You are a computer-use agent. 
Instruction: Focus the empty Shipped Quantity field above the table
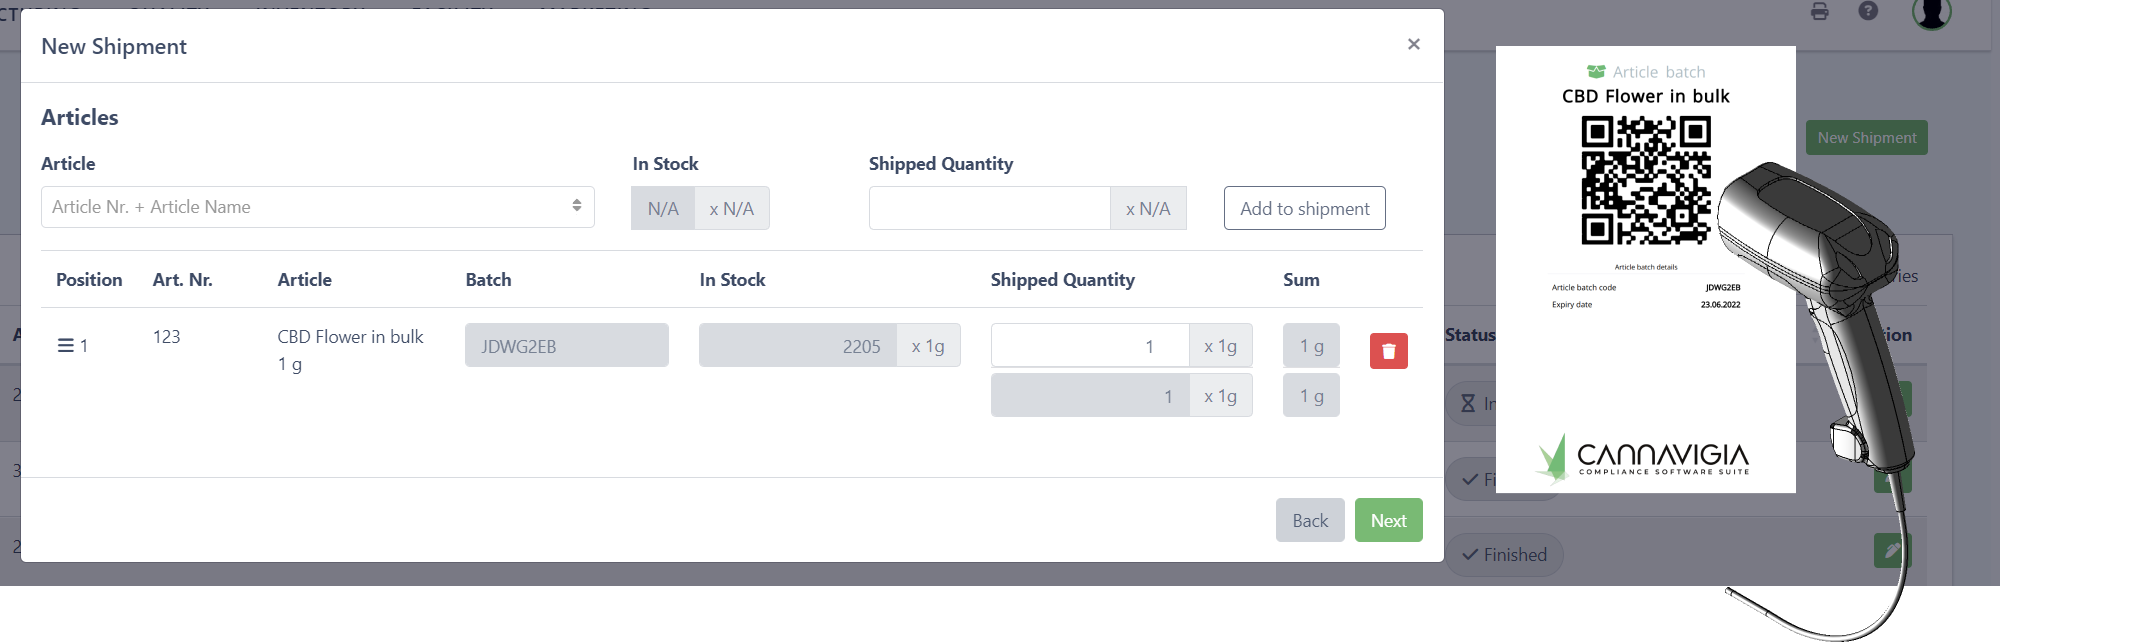pos(989,208)
